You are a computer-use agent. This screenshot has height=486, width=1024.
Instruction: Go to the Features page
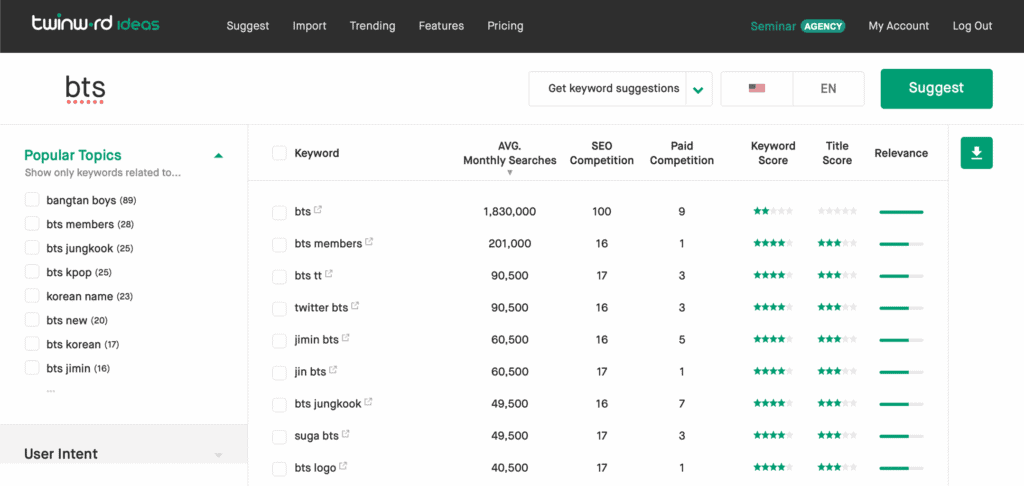(441, 26)
